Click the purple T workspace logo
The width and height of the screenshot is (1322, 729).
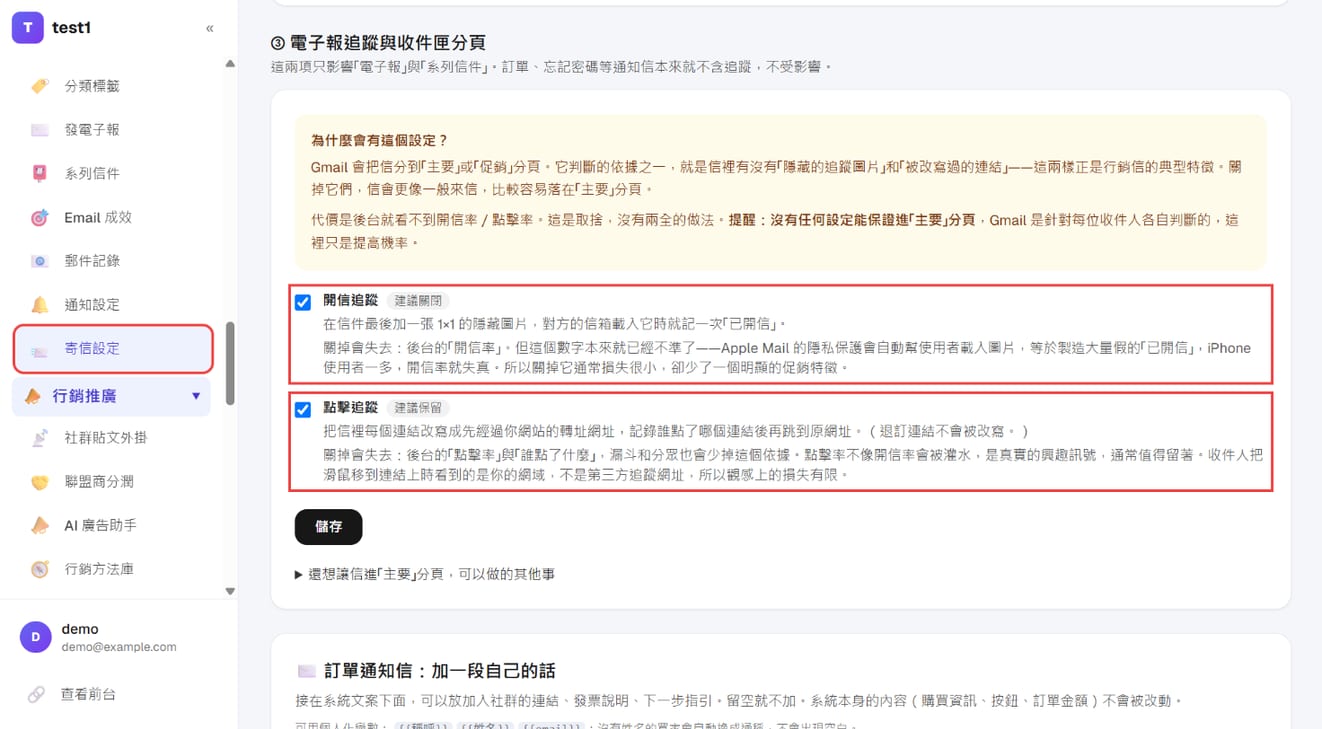pos(27,28)
